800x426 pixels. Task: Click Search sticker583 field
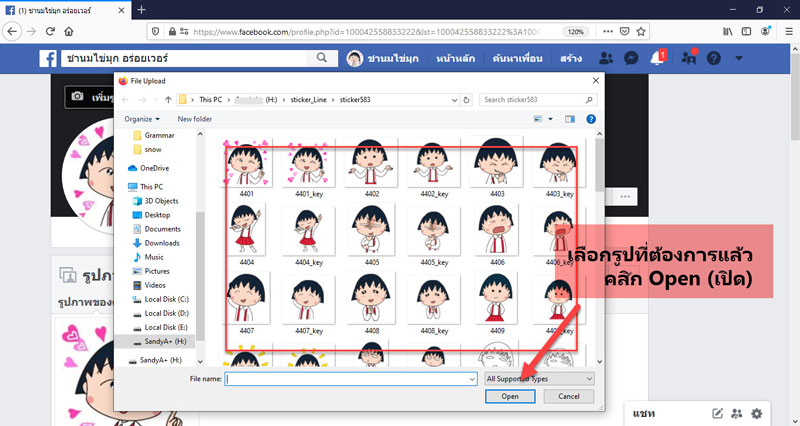coord(538,100)
